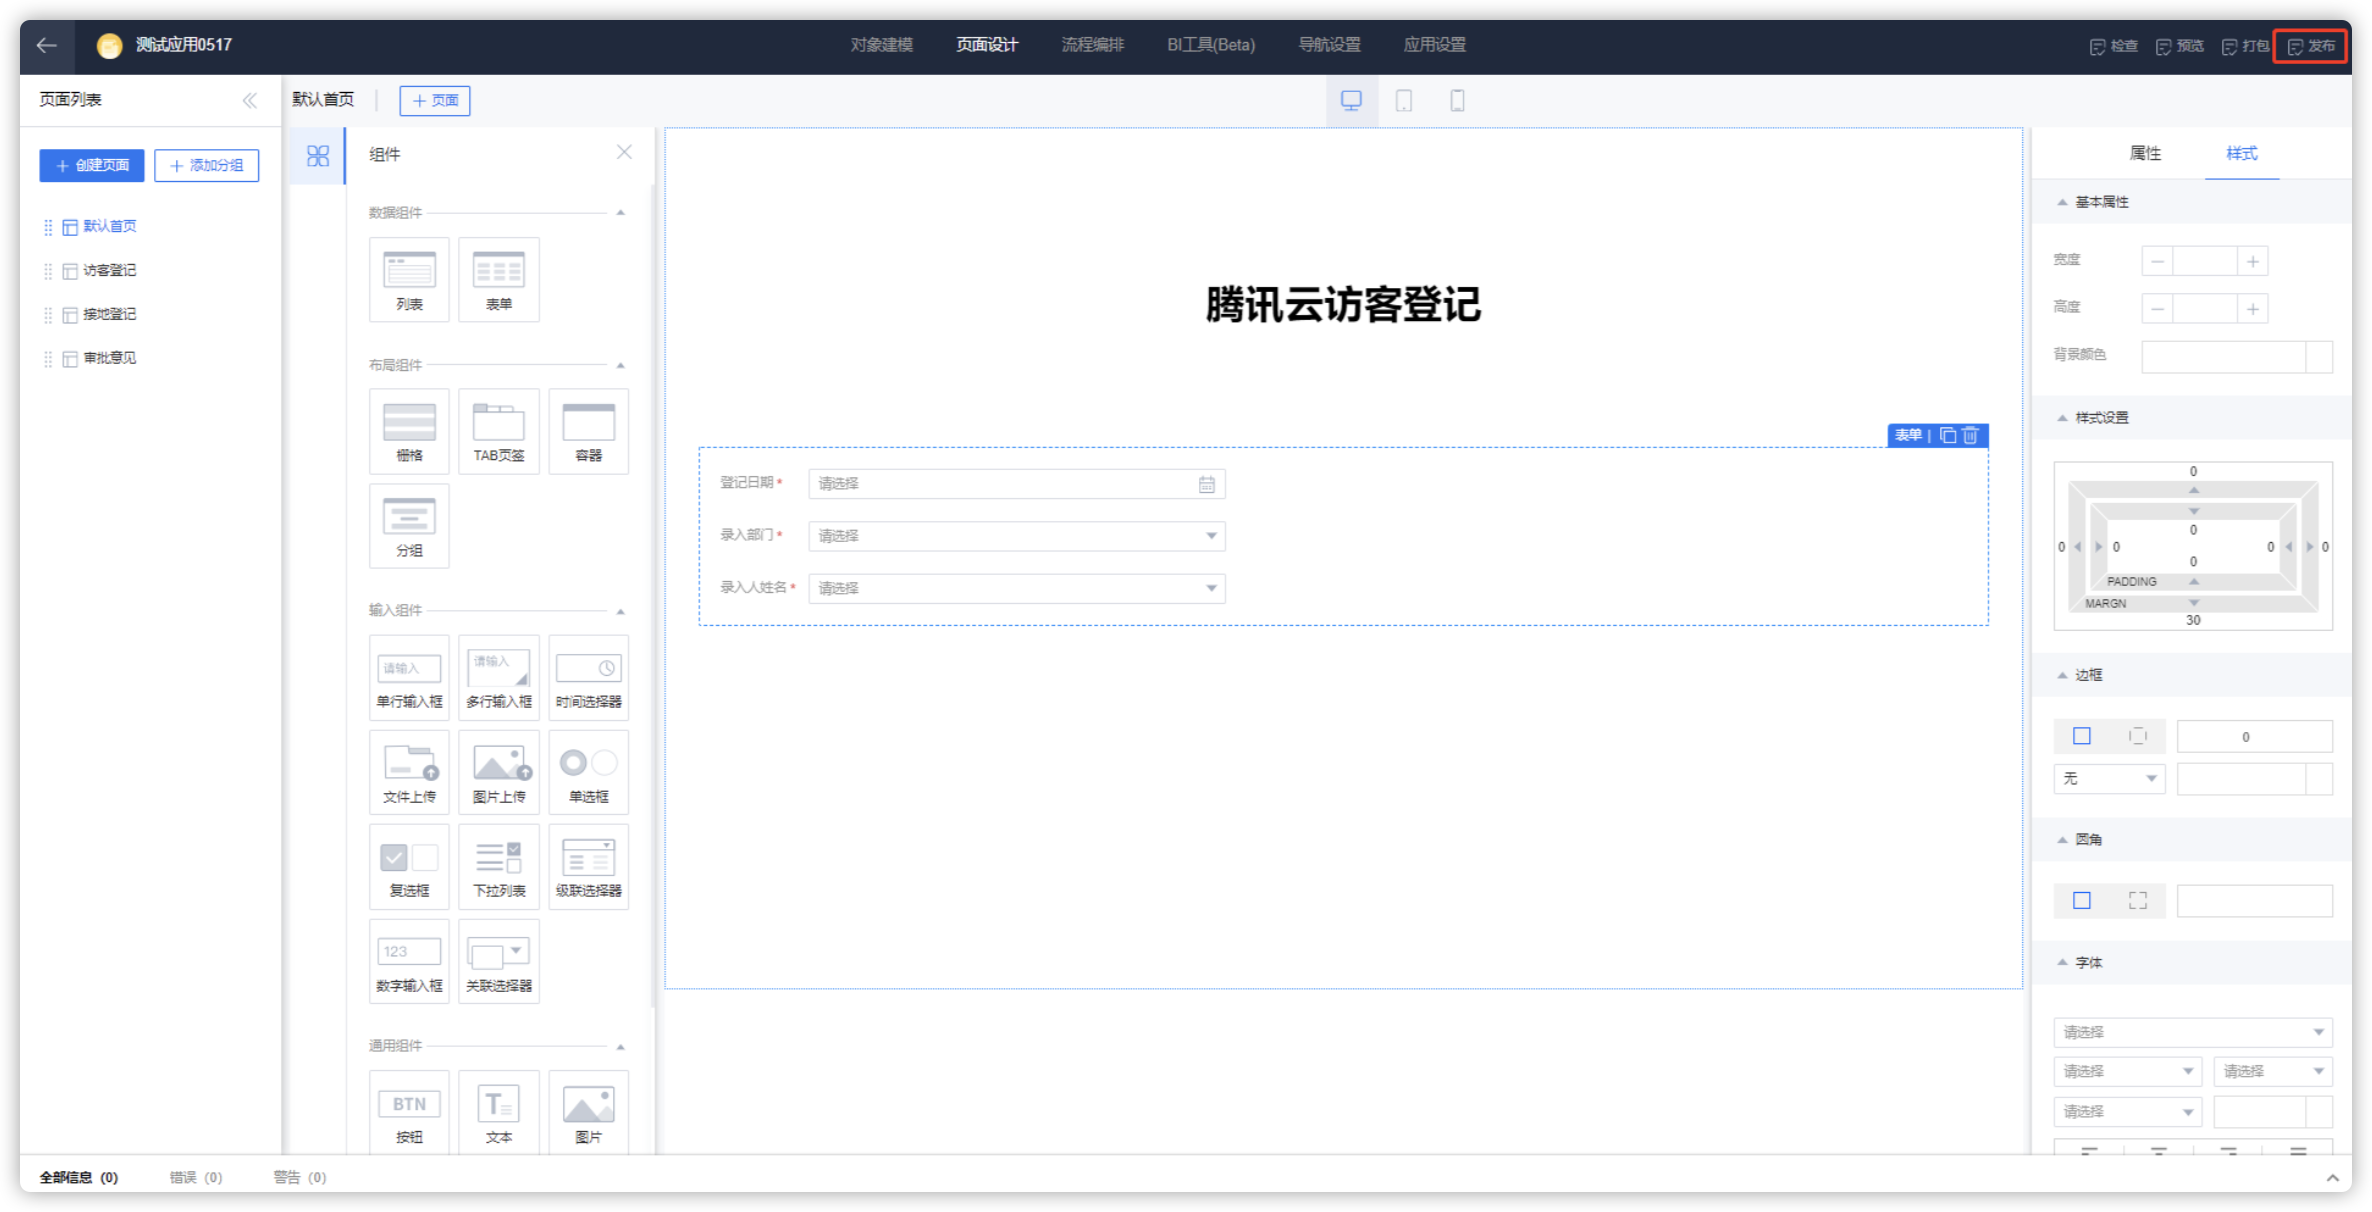Viewport: 2372px width, 1212px height.
Task: Open the 录入人姓名 dropdown
Action: click(1017, 588)
